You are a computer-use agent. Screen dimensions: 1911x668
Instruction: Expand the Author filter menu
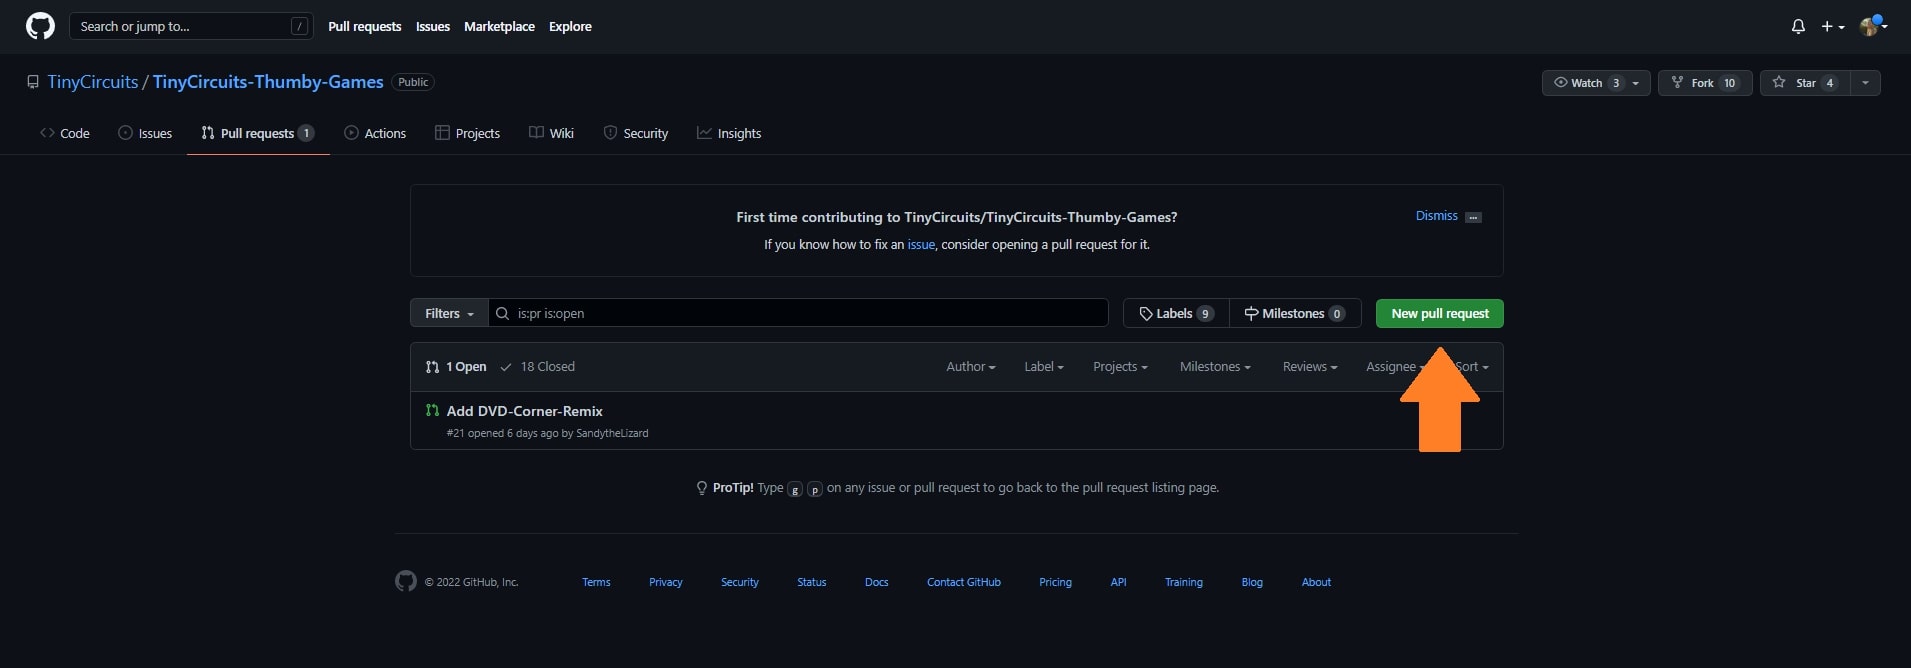pos(970,367)
